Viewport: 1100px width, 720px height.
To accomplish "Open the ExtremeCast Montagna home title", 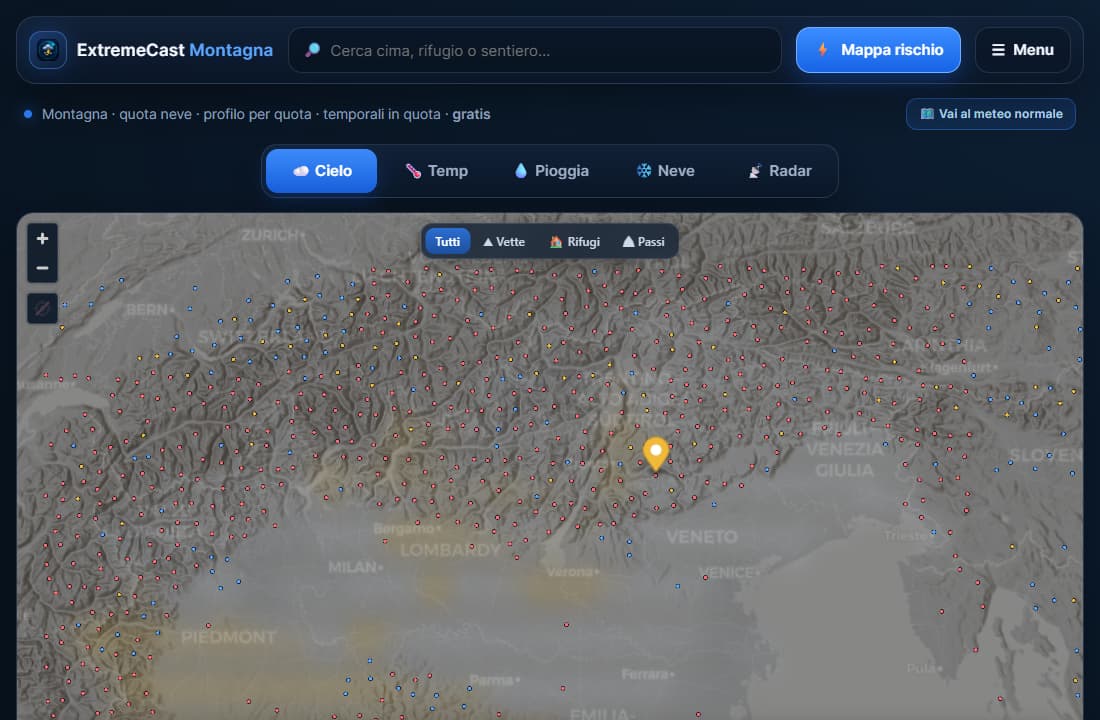I will (175, 50).
